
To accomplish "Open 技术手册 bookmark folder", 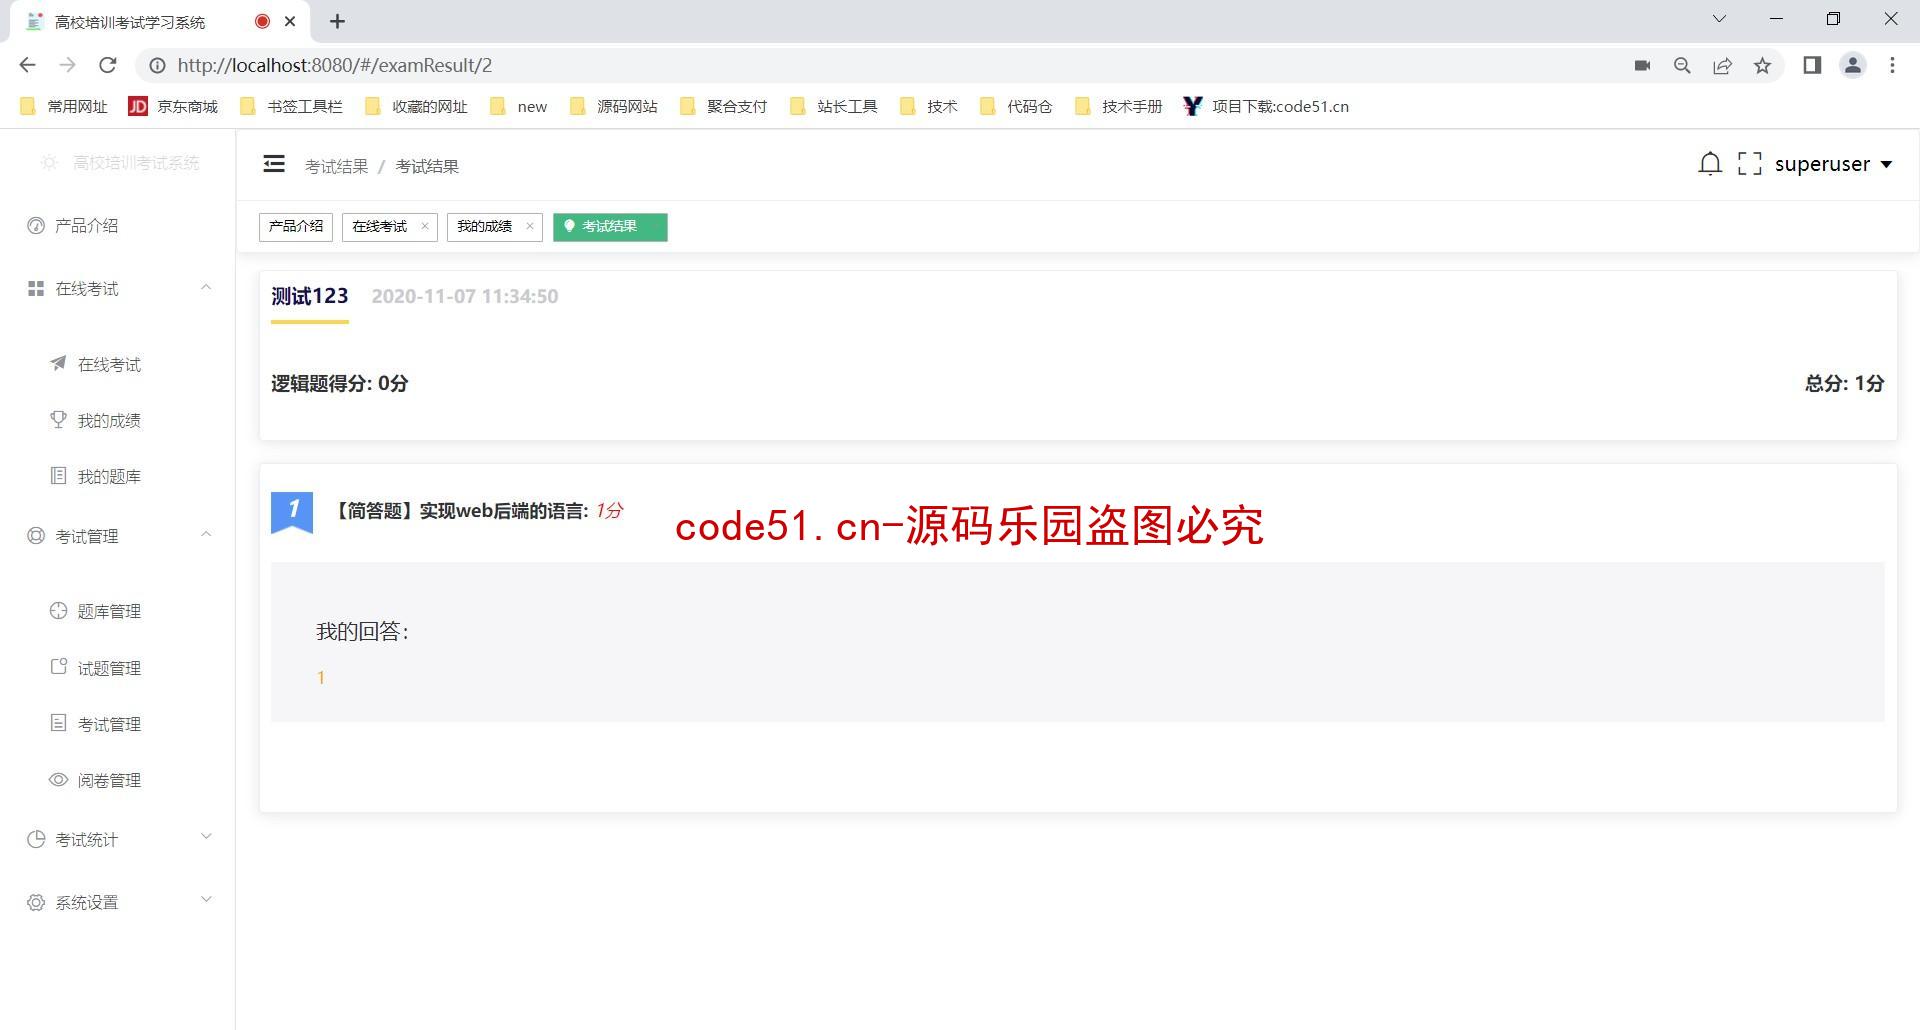I will tap(1118, 106).
